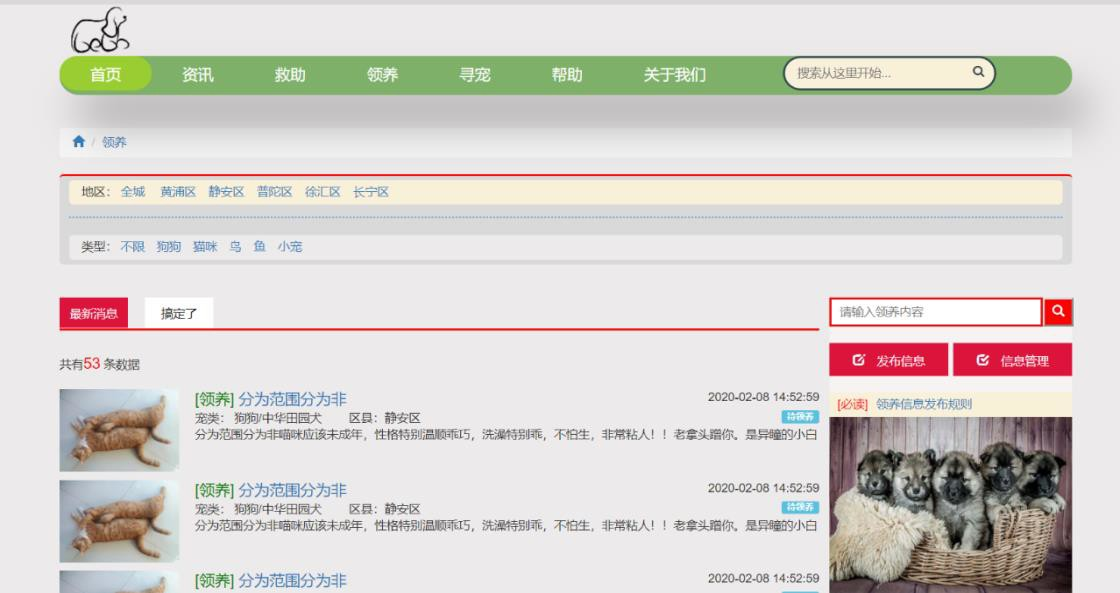Select pet type 狗狗
The image size is (1120, 593).
pyautogui.click(x=169, y=246)
